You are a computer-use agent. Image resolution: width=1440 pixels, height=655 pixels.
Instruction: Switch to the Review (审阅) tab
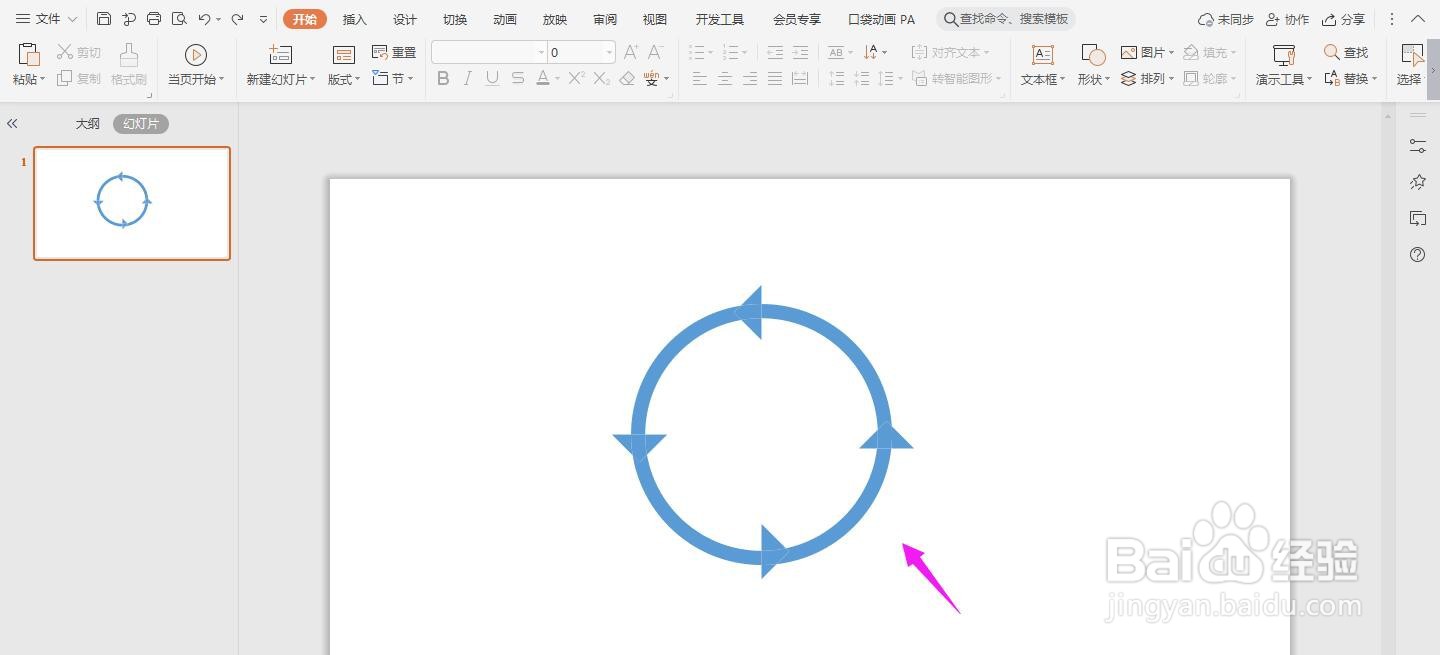tap(605, 19)
